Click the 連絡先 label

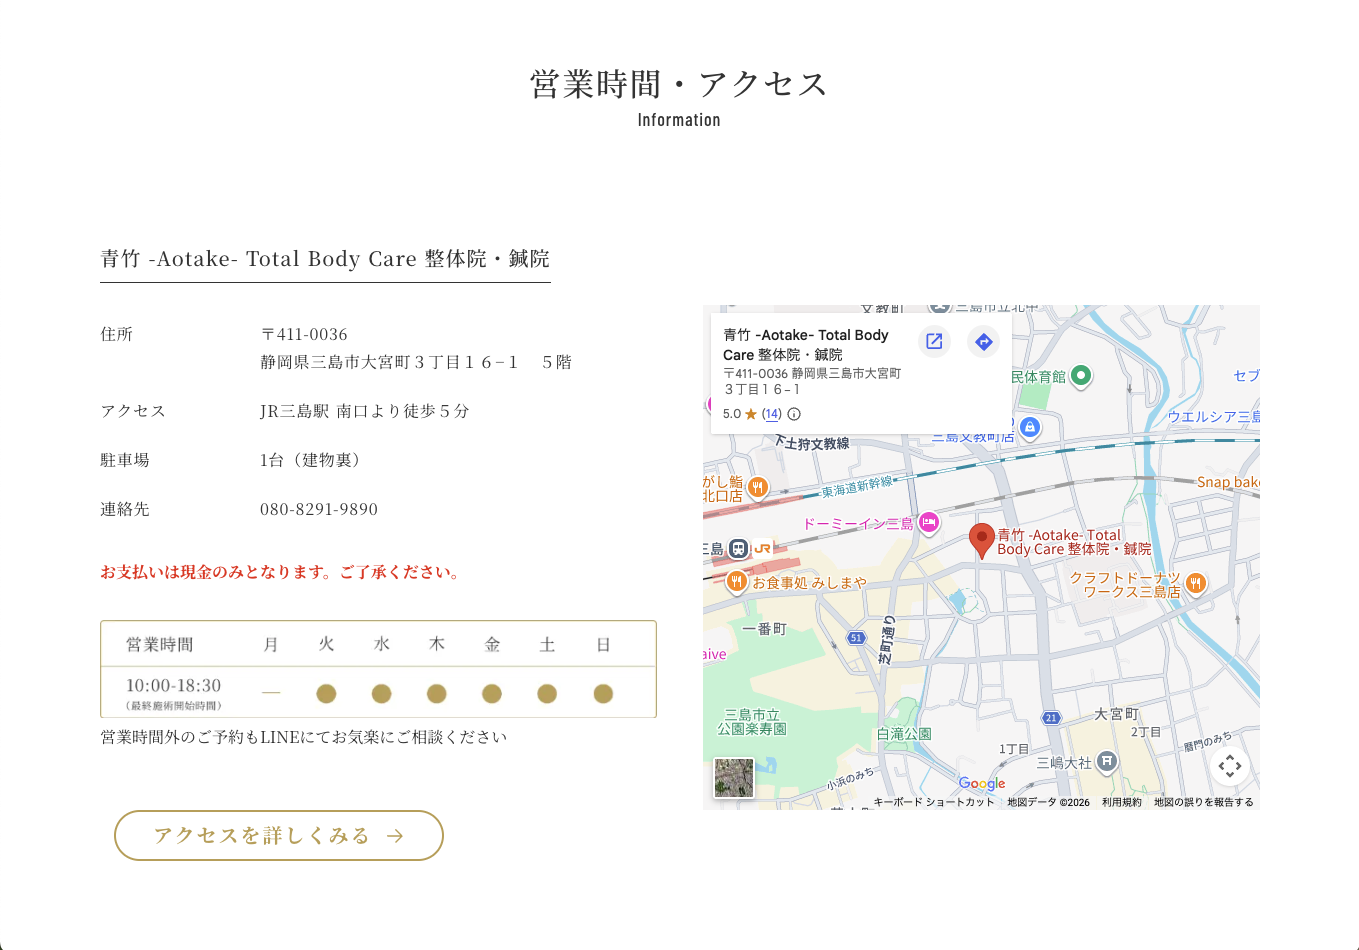[x=125, y=509]
